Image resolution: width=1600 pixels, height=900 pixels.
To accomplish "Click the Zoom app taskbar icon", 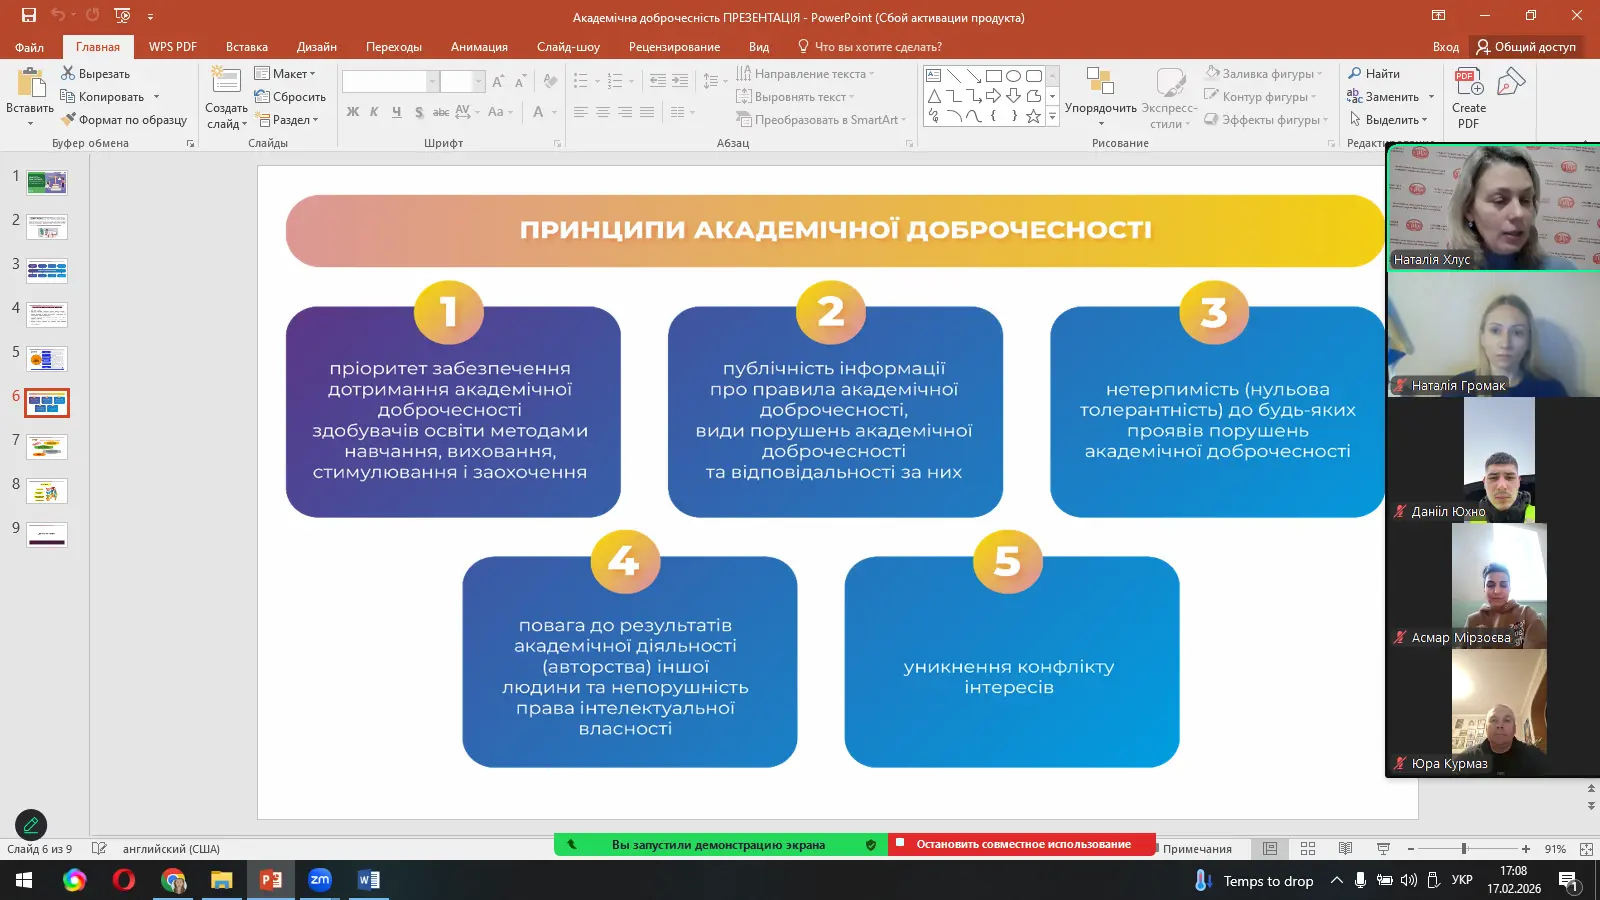I will (319, 880).
